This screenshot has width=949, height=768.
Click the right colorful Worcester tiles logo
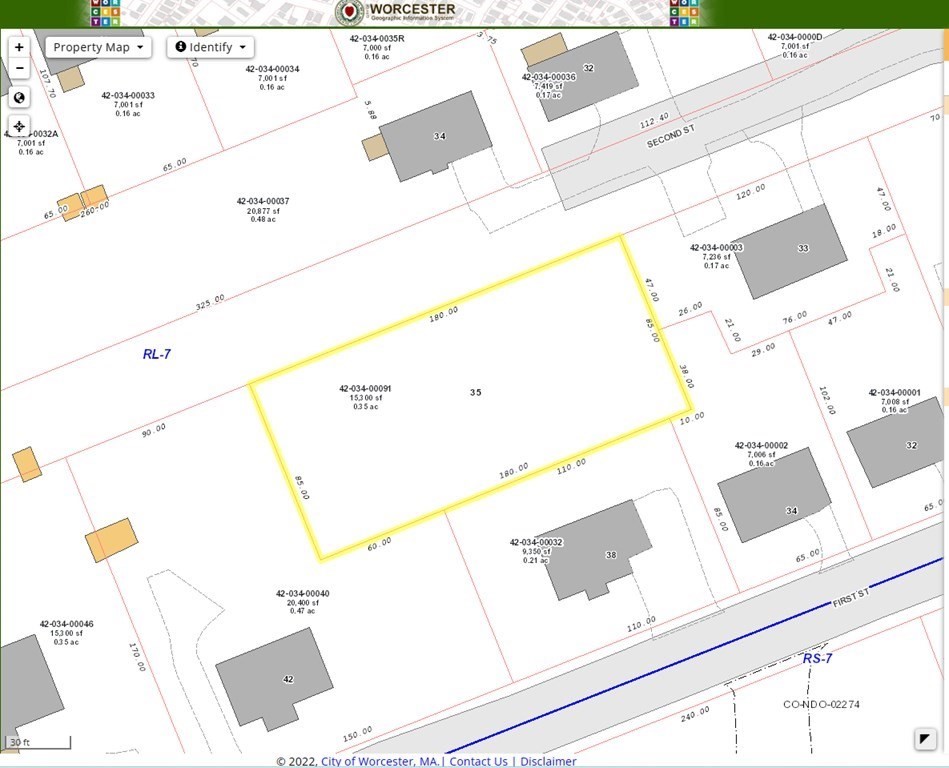pyautogui.click(x=685, y=13)
